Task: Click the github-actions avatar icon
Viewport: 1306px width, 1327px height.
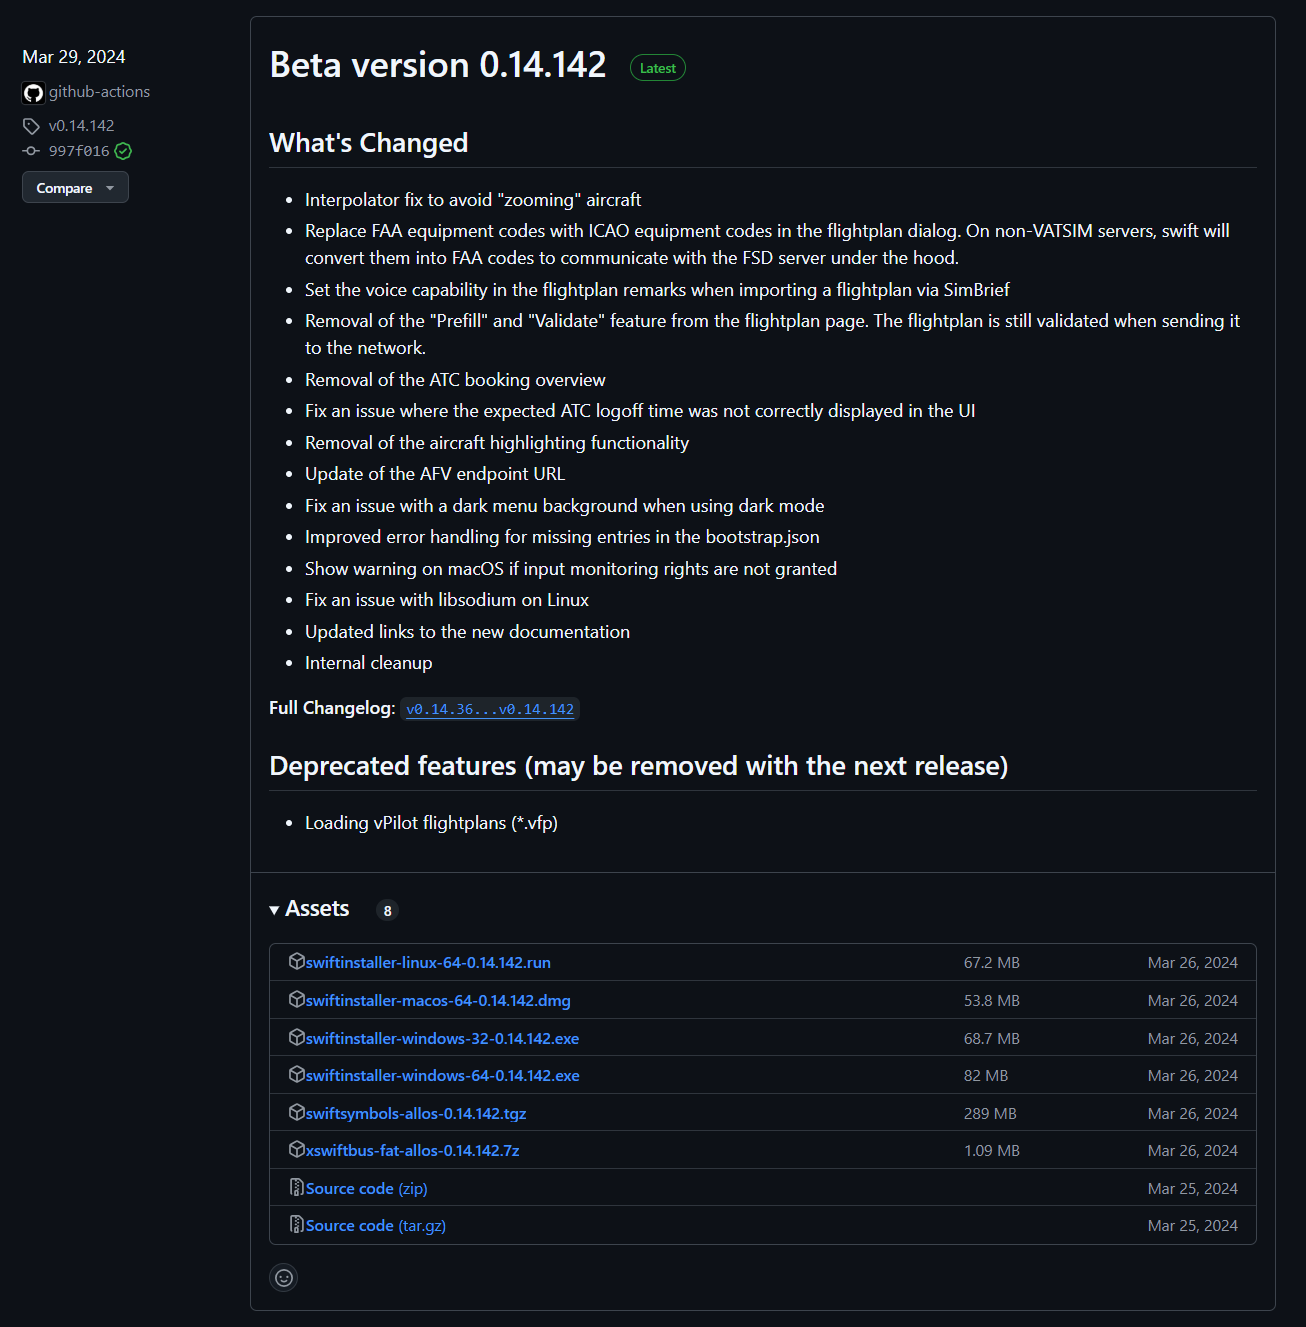Action: tap(33, 92)
